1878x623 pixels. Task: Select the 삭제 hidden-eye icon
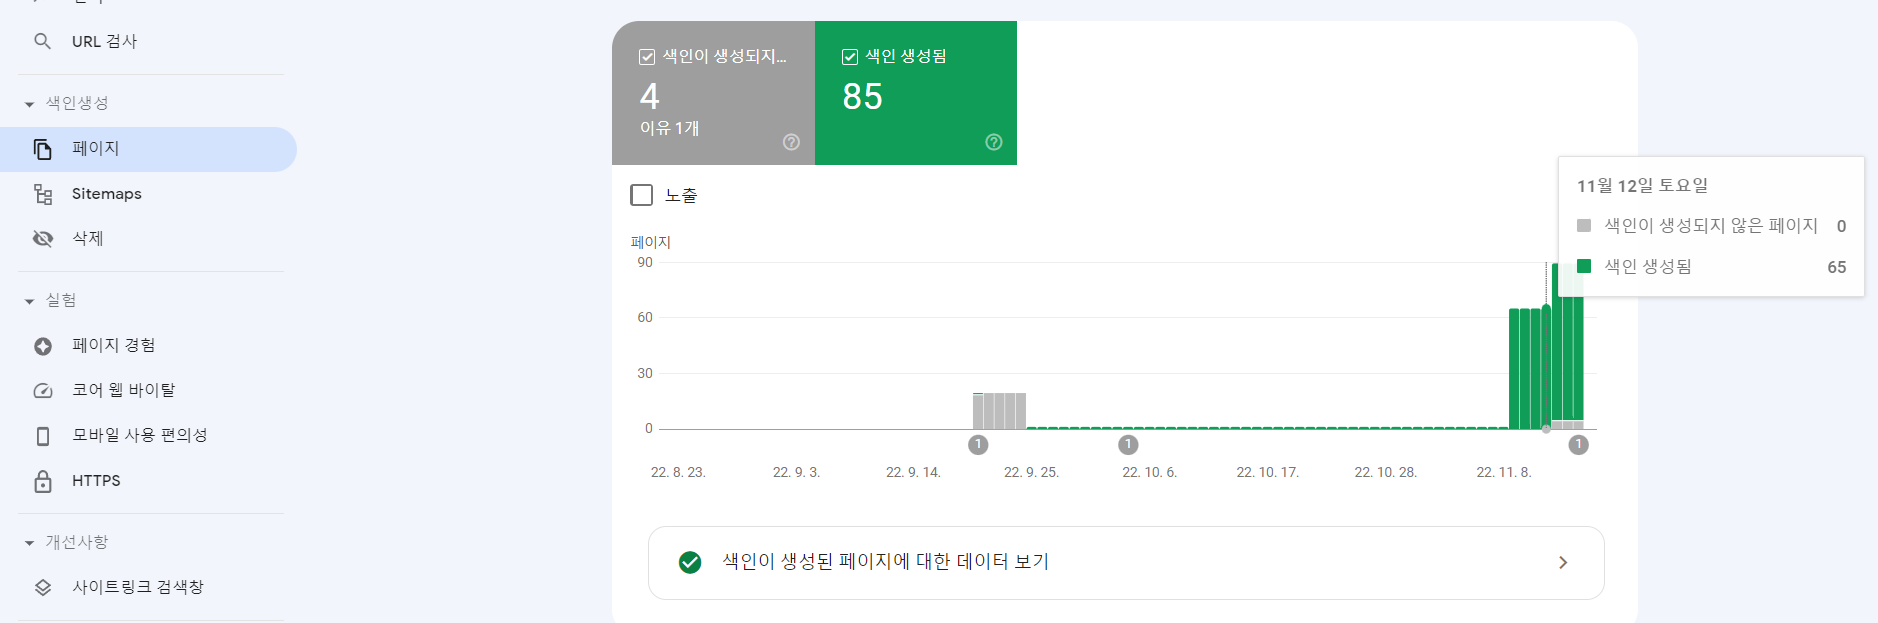click(x=42, y=238)
